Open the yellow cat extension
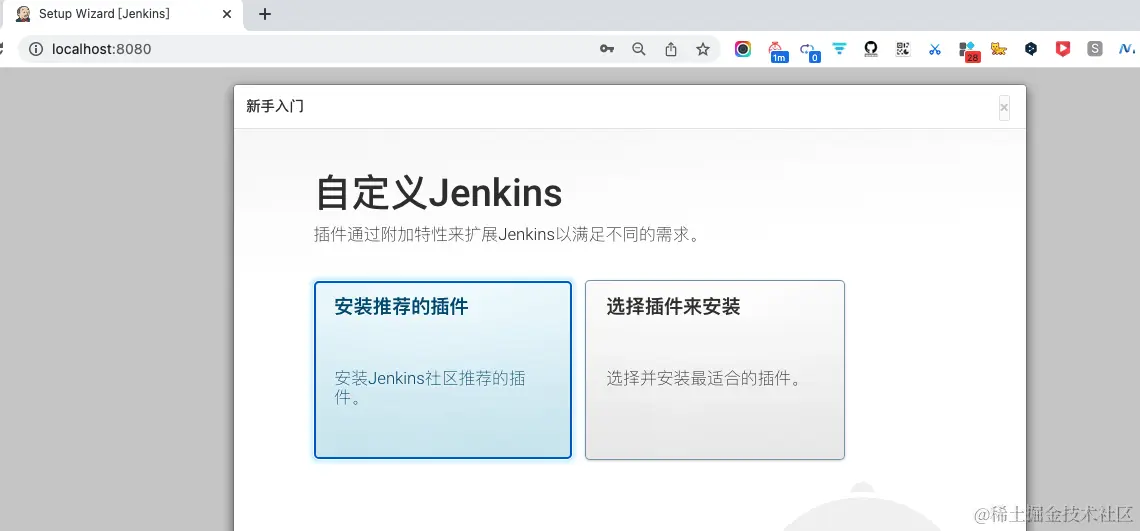Screen dimensions: 1140x531 [999, 49]
